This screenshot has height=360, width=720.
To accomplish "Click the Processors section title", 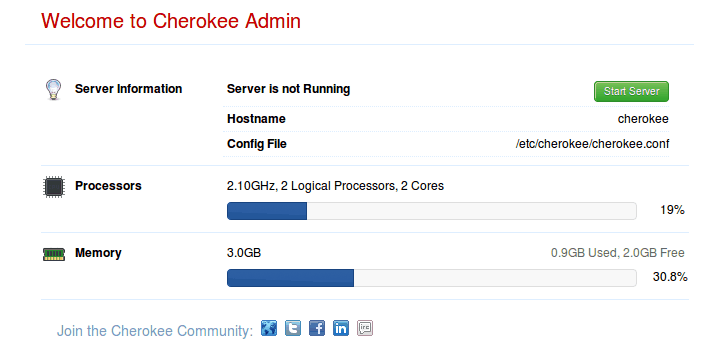I will [108, 186].
